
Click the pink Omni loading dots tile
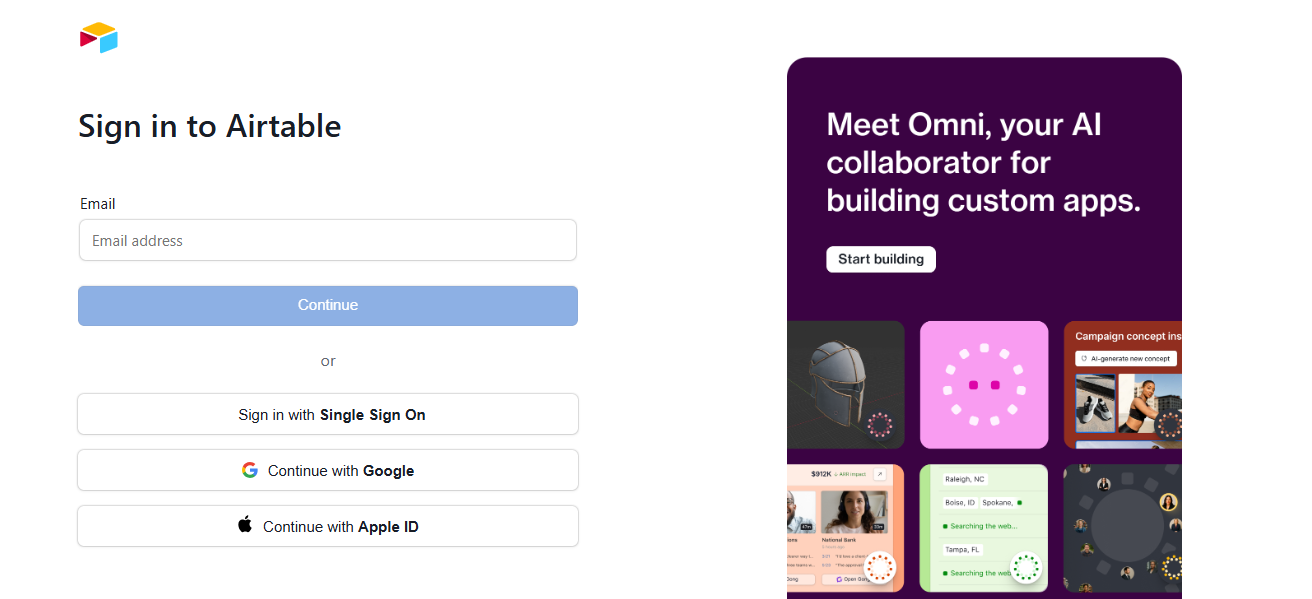click(x=984, y=385)
